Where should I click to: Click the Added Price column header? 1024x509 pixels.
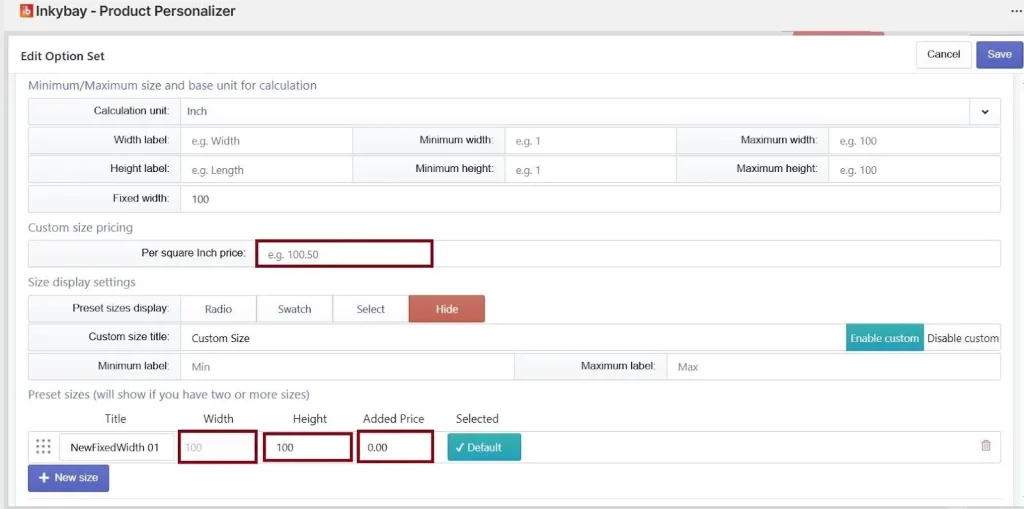[394, 419]
